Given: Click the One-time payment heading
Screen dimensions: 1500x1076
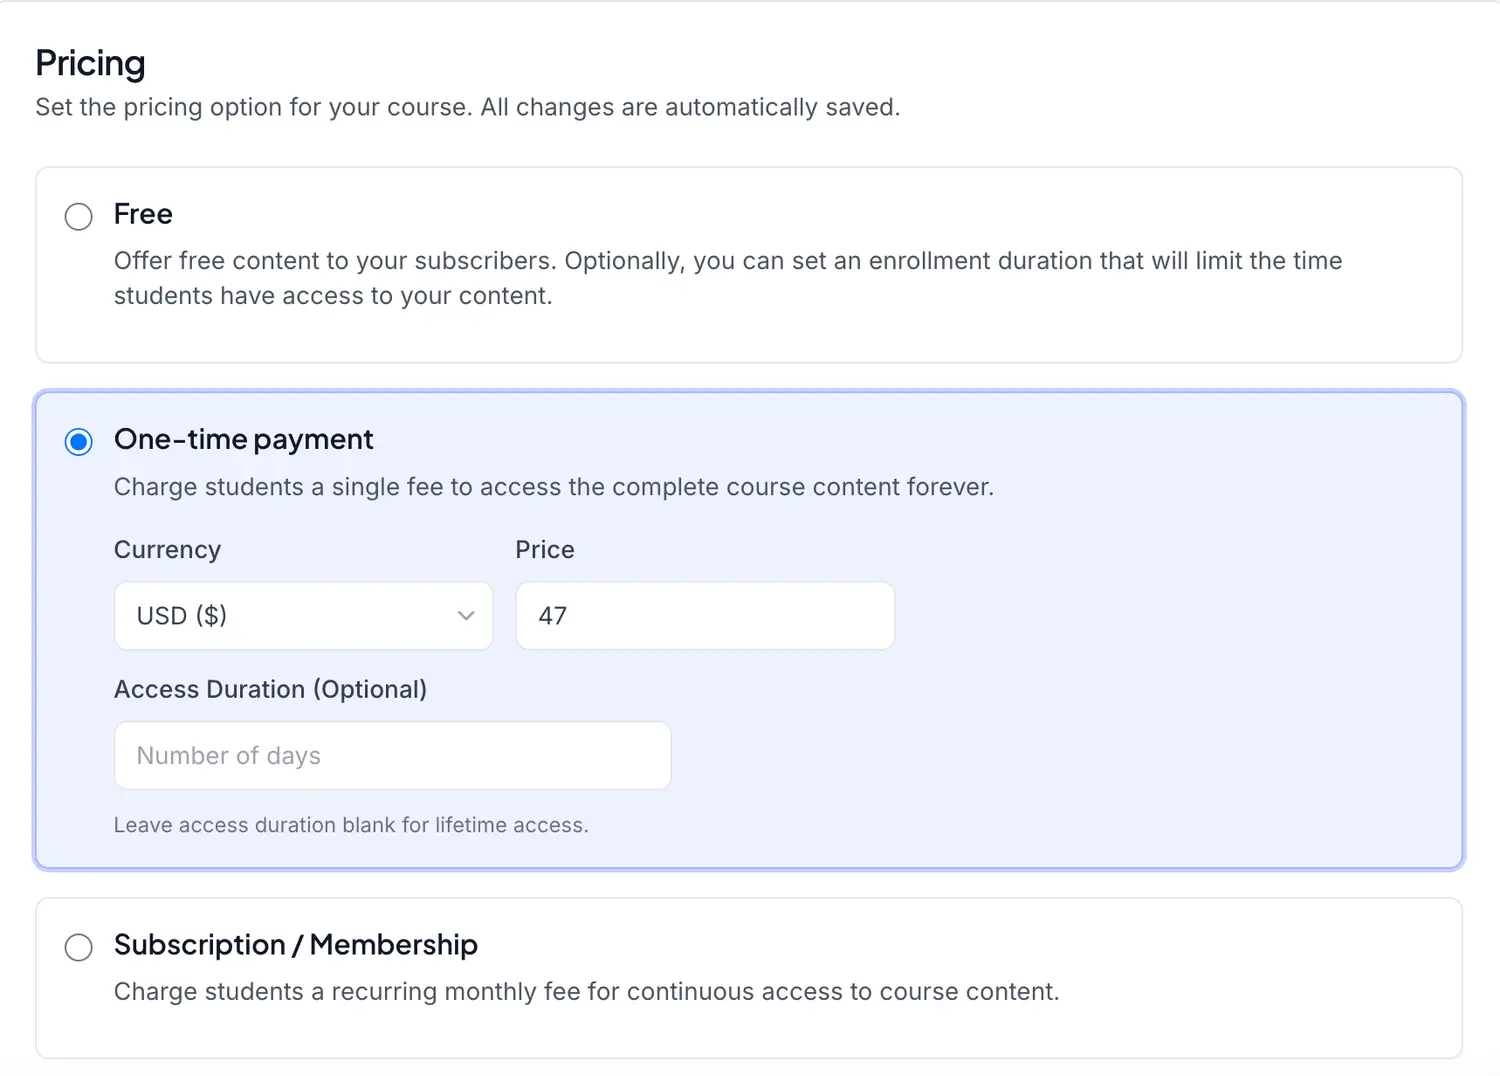Looking at the screenshot, I should pos(243,439).
